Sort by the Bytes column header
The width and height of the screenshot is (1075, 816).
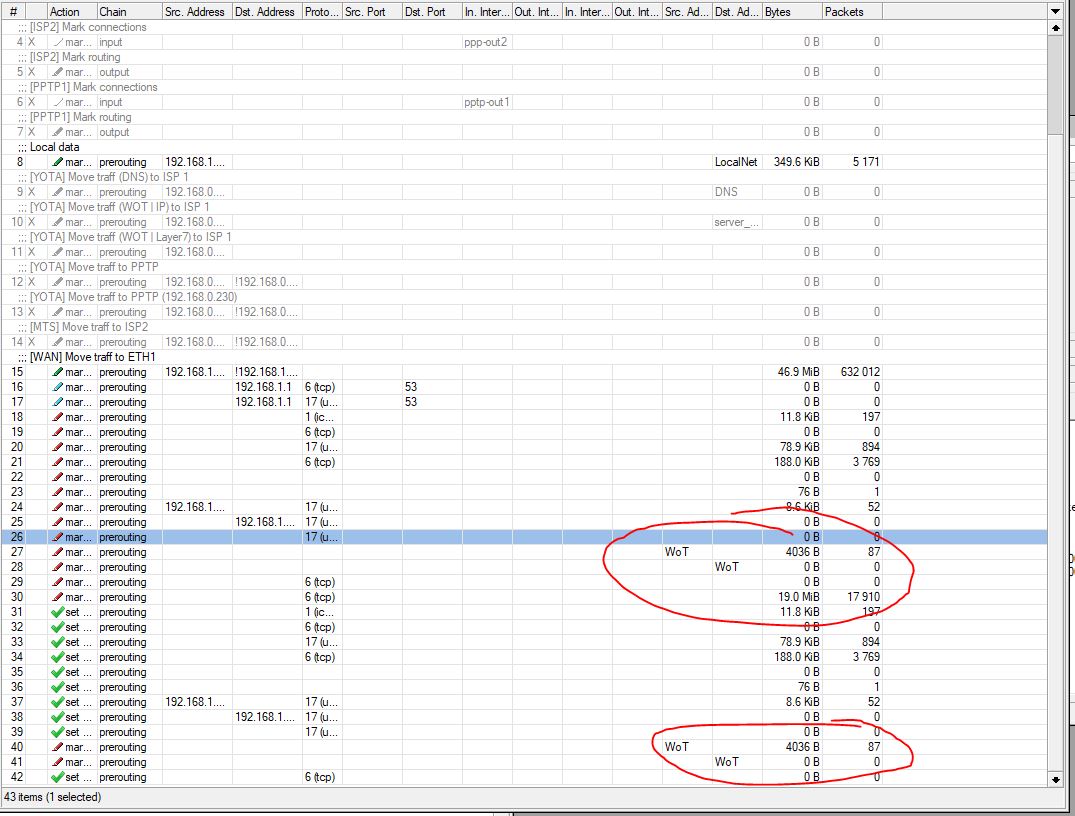[x=790, y=11]
